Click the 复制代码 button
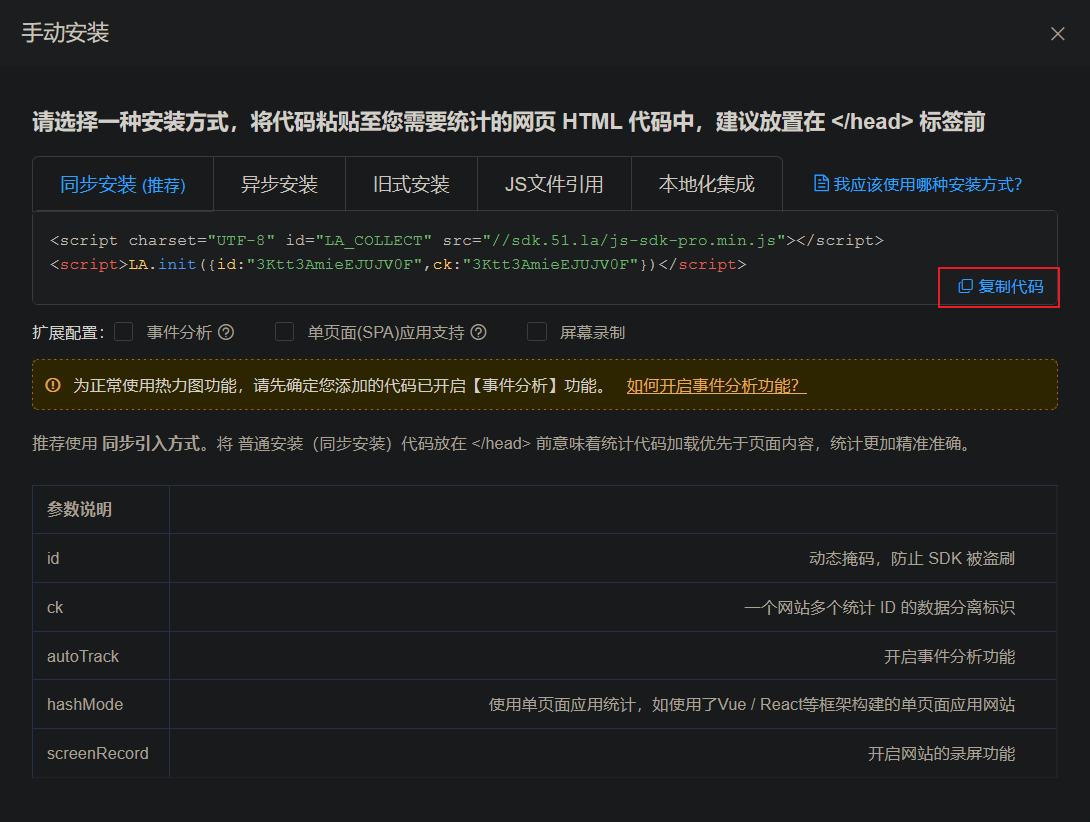 1000,287
